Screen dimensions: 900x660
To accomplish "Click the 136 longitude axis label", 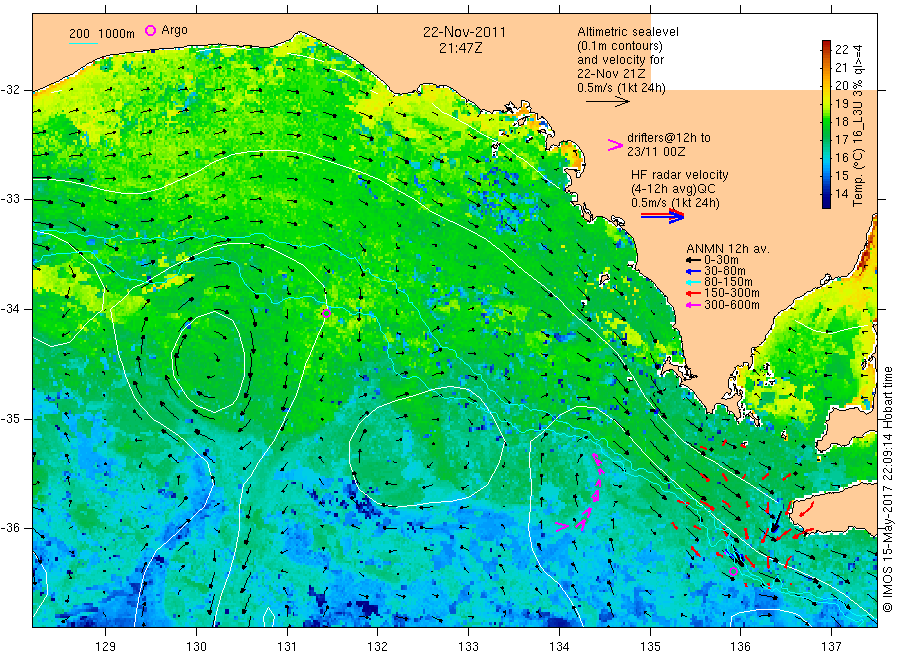I will click(740, 647).
